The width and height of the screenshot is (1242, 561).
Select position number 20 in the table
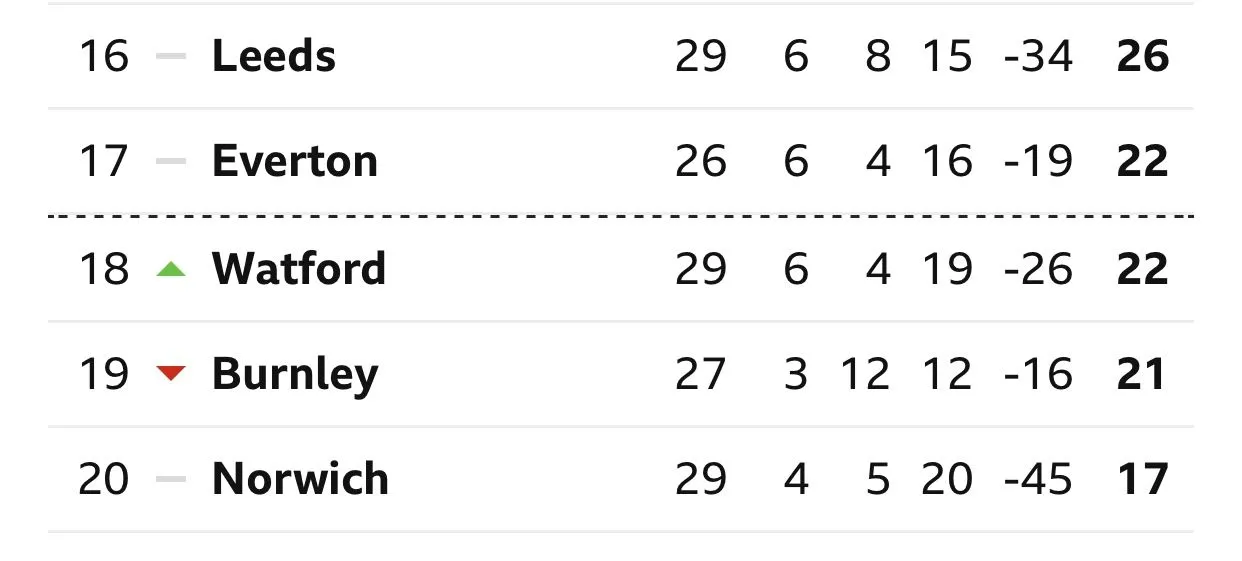pos(104,480)
